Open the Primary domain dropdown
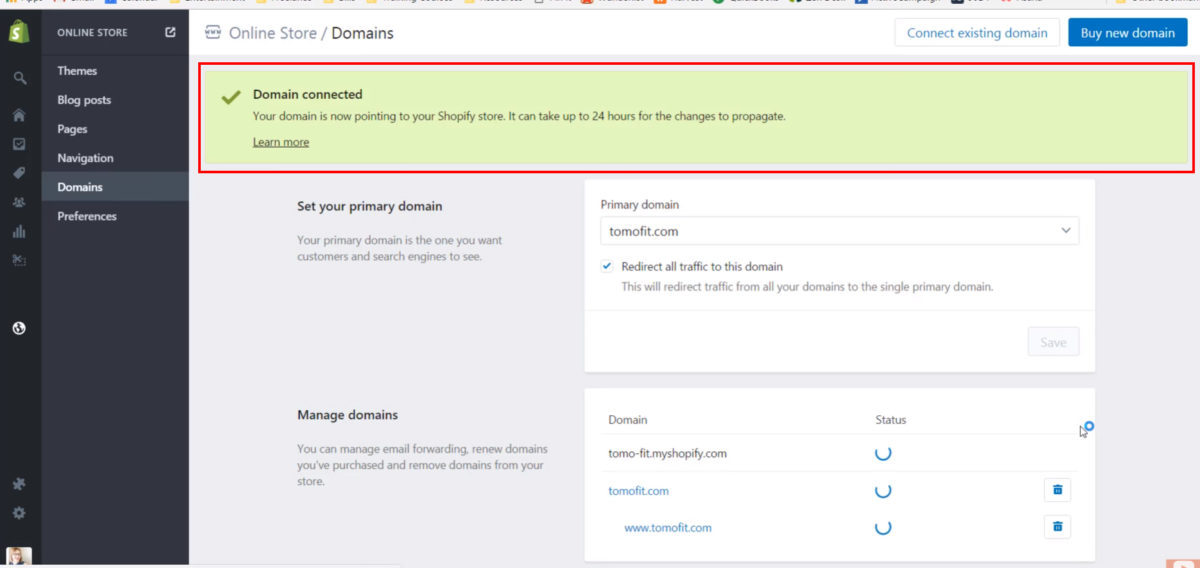Screen dimensions: 1200x568 840,231
